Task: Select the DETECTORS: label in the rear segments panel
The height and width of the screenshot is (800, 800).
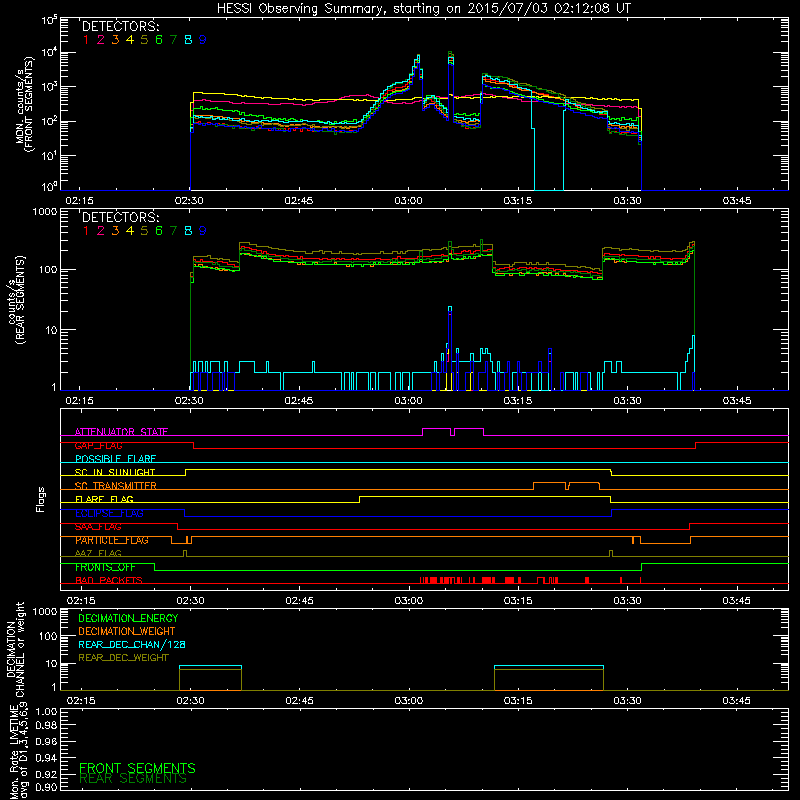Action: tap(120, 217)
